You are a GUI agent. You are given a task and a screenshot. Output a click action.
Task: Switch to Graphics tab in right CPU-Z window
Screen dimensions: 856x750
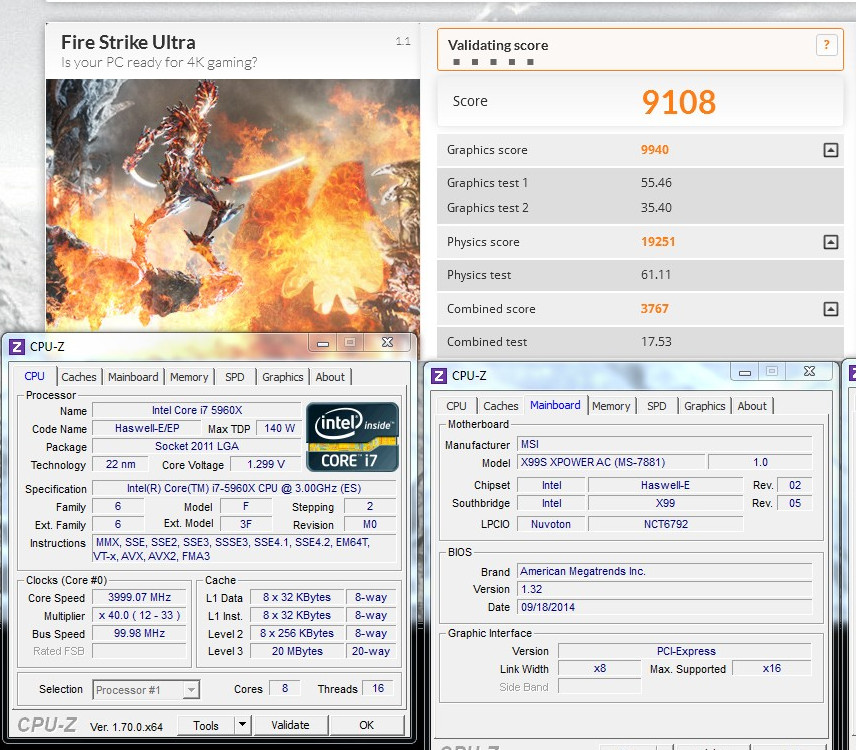[x=705, y=406]
